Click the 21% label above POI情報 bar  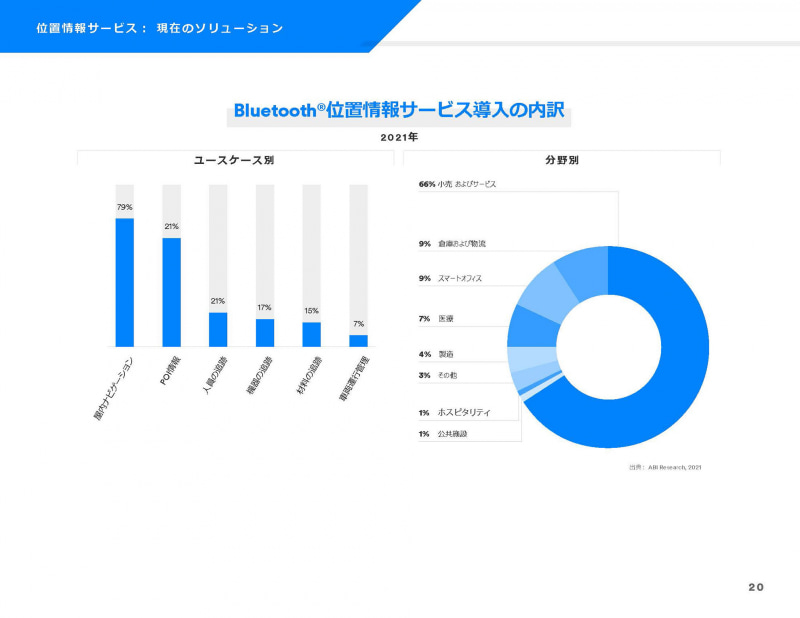click(x=171, y=226)
